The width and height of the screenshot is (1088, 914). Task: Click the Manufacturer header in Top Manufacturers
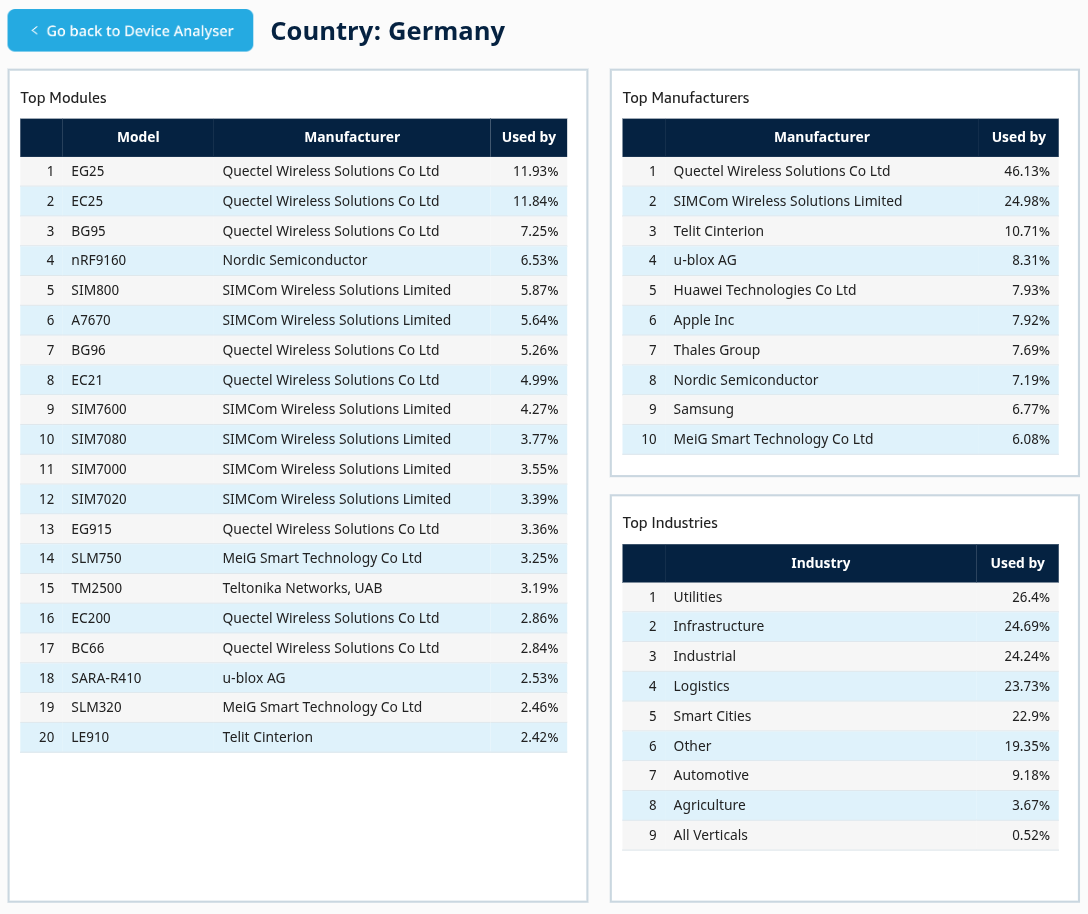click(822, 137)
